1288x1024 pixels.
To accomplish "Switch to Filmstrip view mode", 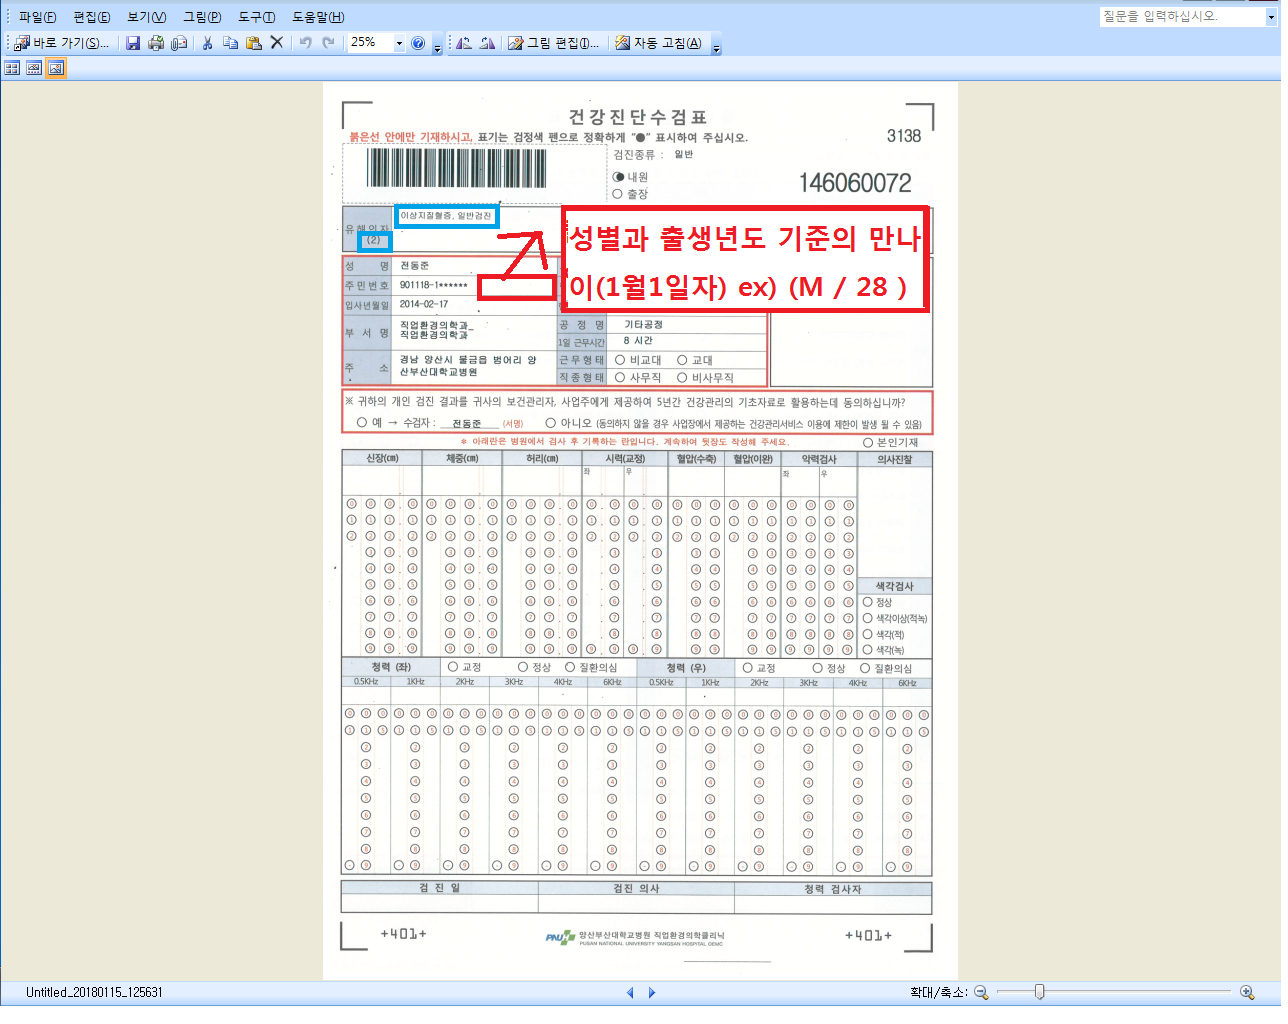I will [34, 68].
